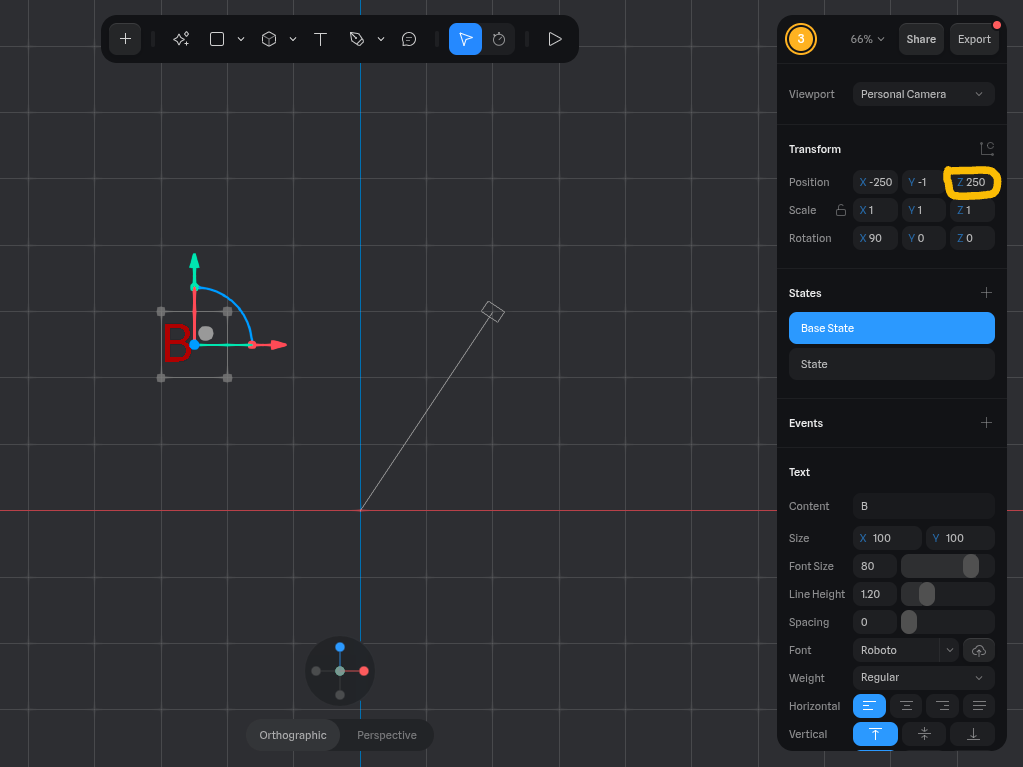Screen dimensions: 1023x767
Task: Edit the text Size X field
Action: (x=887, y=538)
